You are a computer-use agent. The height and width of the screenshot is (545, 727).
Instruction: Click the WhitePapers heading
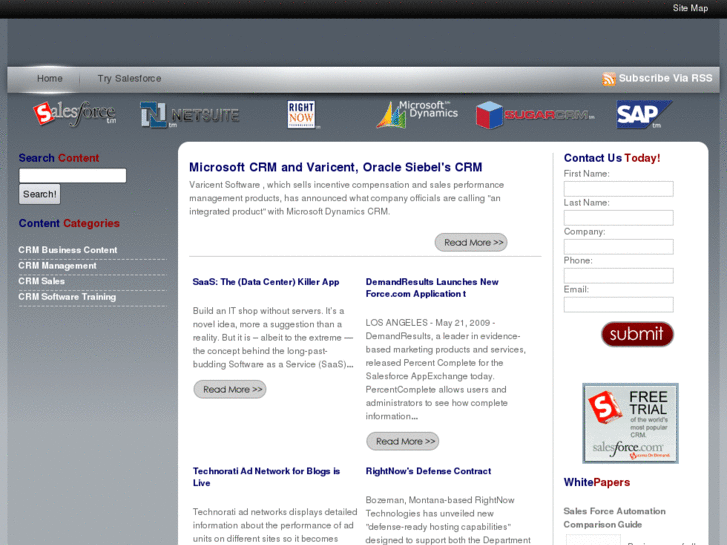point(596,482)
